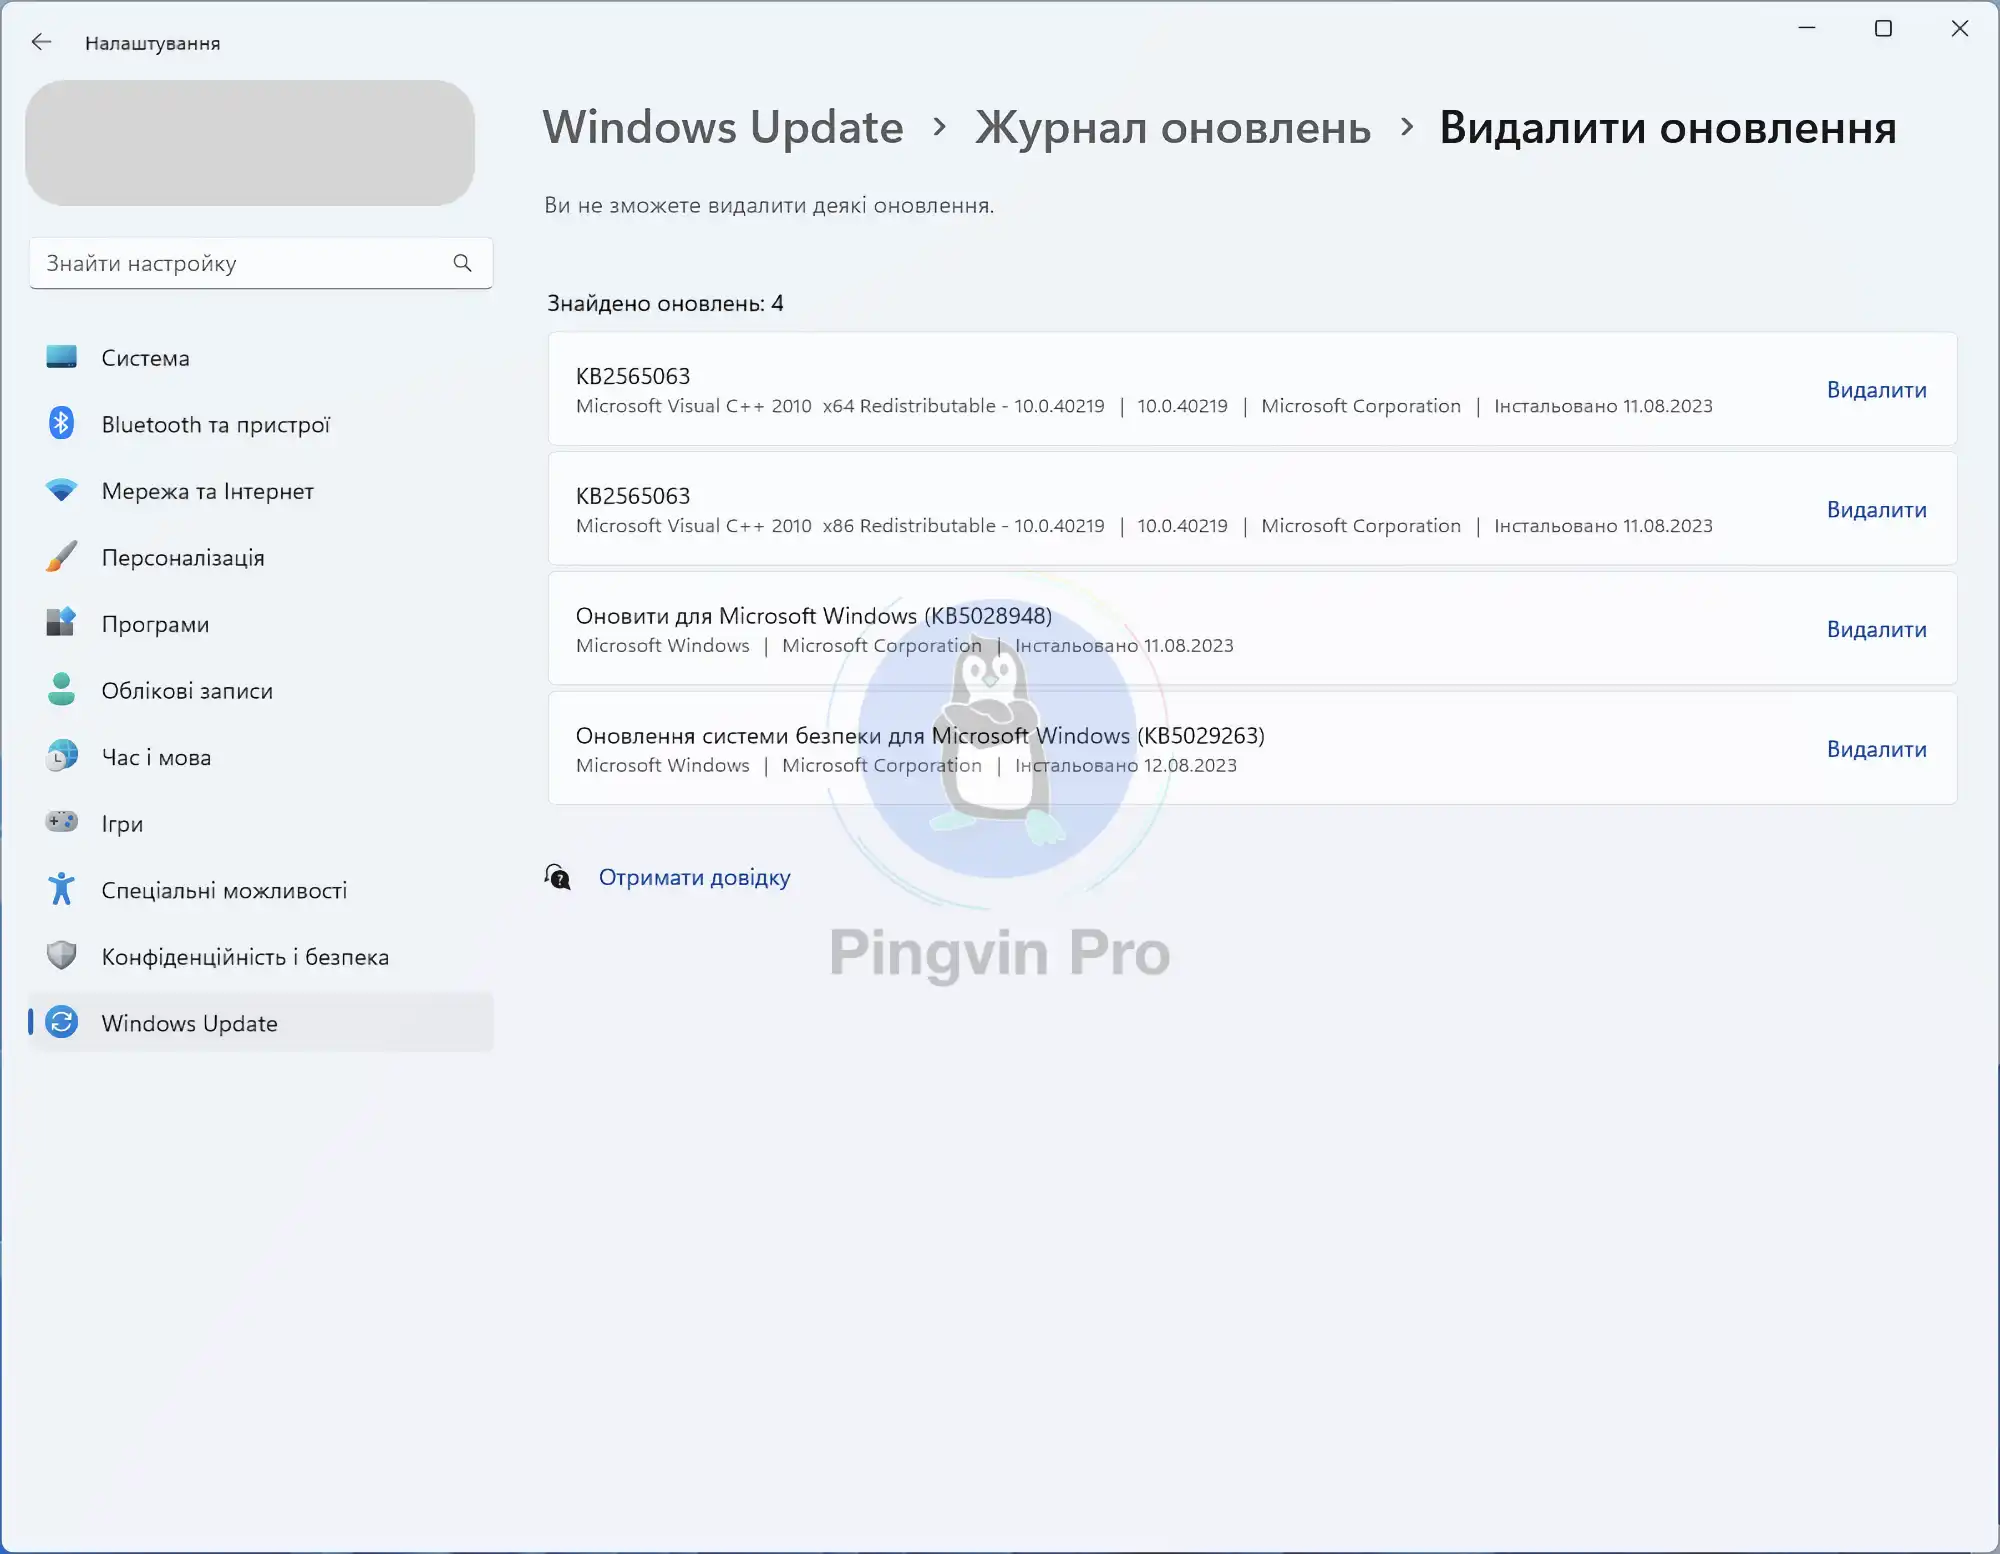Select the KB5028948 update title
Screen dimensions: 2000x1554
click(814, 616)
